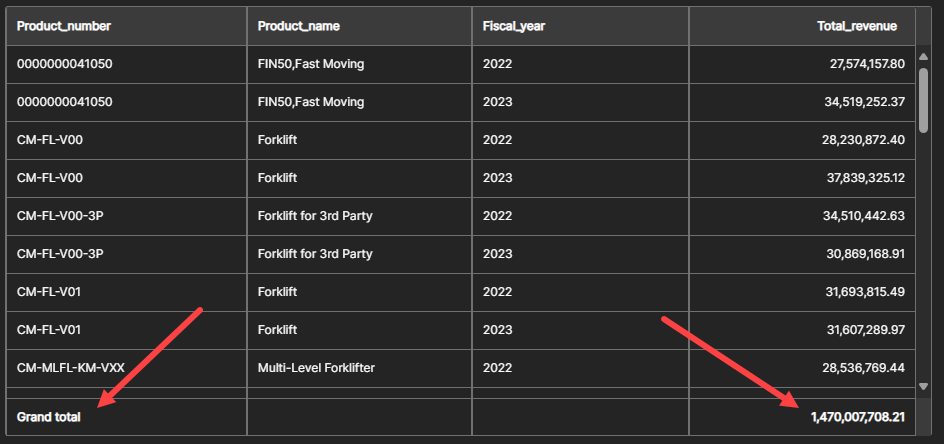
Task: Click the Forklift for 3rd Party 2022 row
Action: pos(461,216)
